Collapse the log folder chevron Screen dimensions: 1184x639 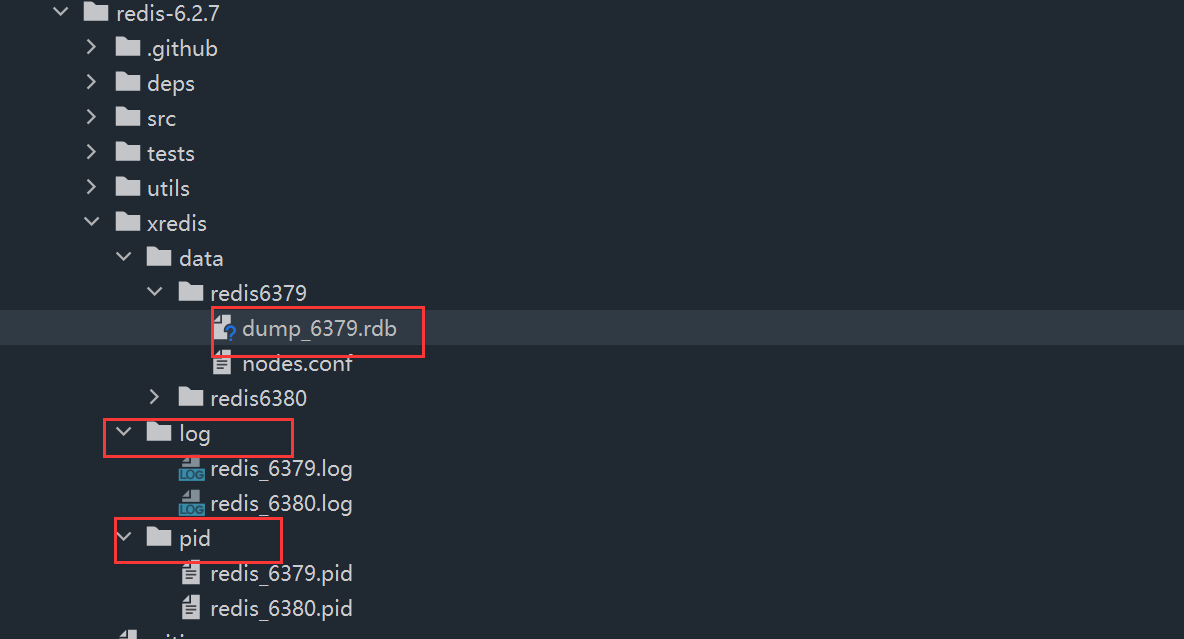[123, 433]
